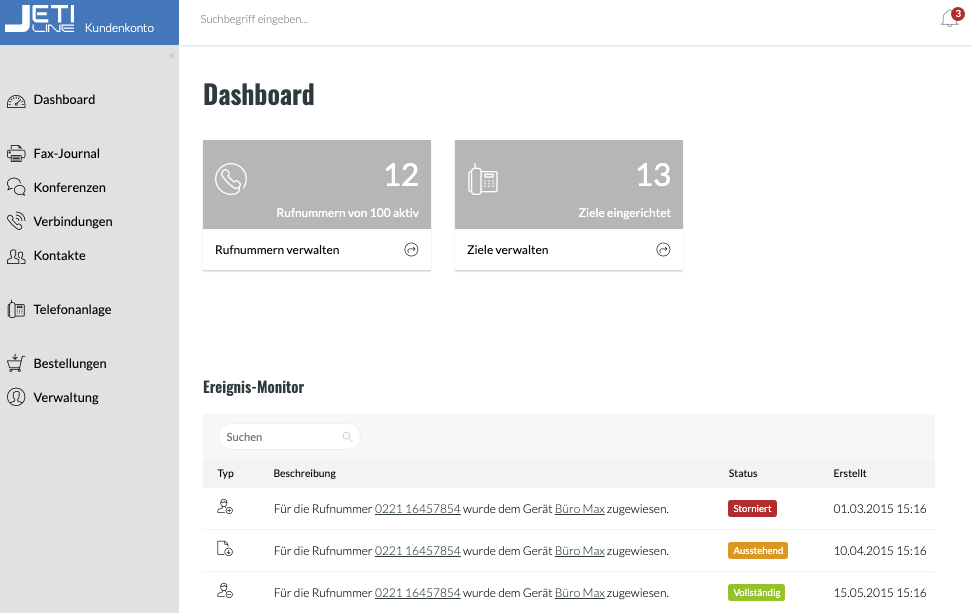Click the Telefonanlage desk phone icon
This screenshot has height=613, width=972.
16,309
